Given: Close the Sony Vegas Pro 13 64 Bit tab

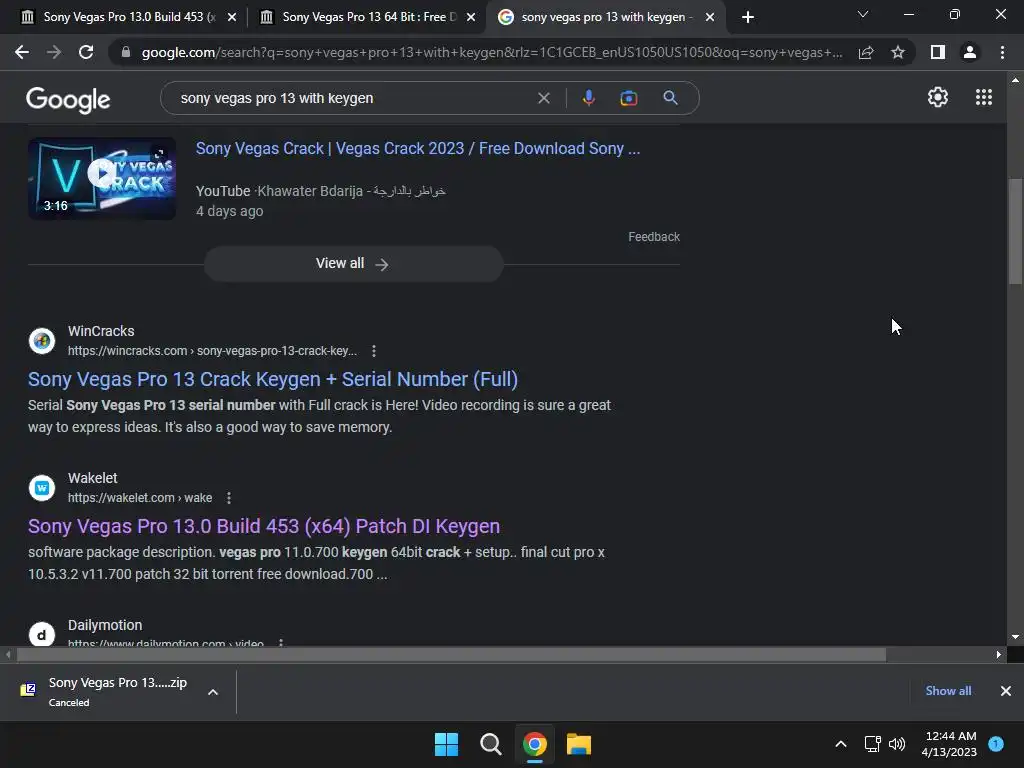Looking at the screenshot, I should pos(471,17).
